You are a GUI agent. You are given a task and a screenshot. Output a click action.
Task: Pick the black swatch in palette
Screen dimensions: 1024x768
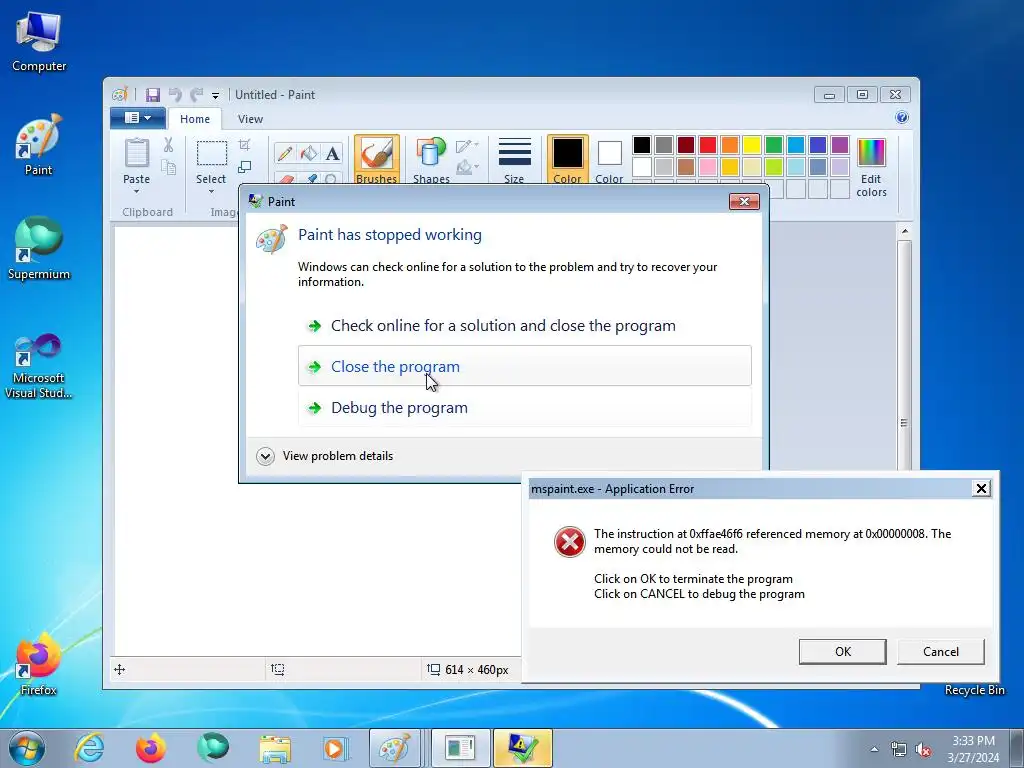click(x=642, y=145)
